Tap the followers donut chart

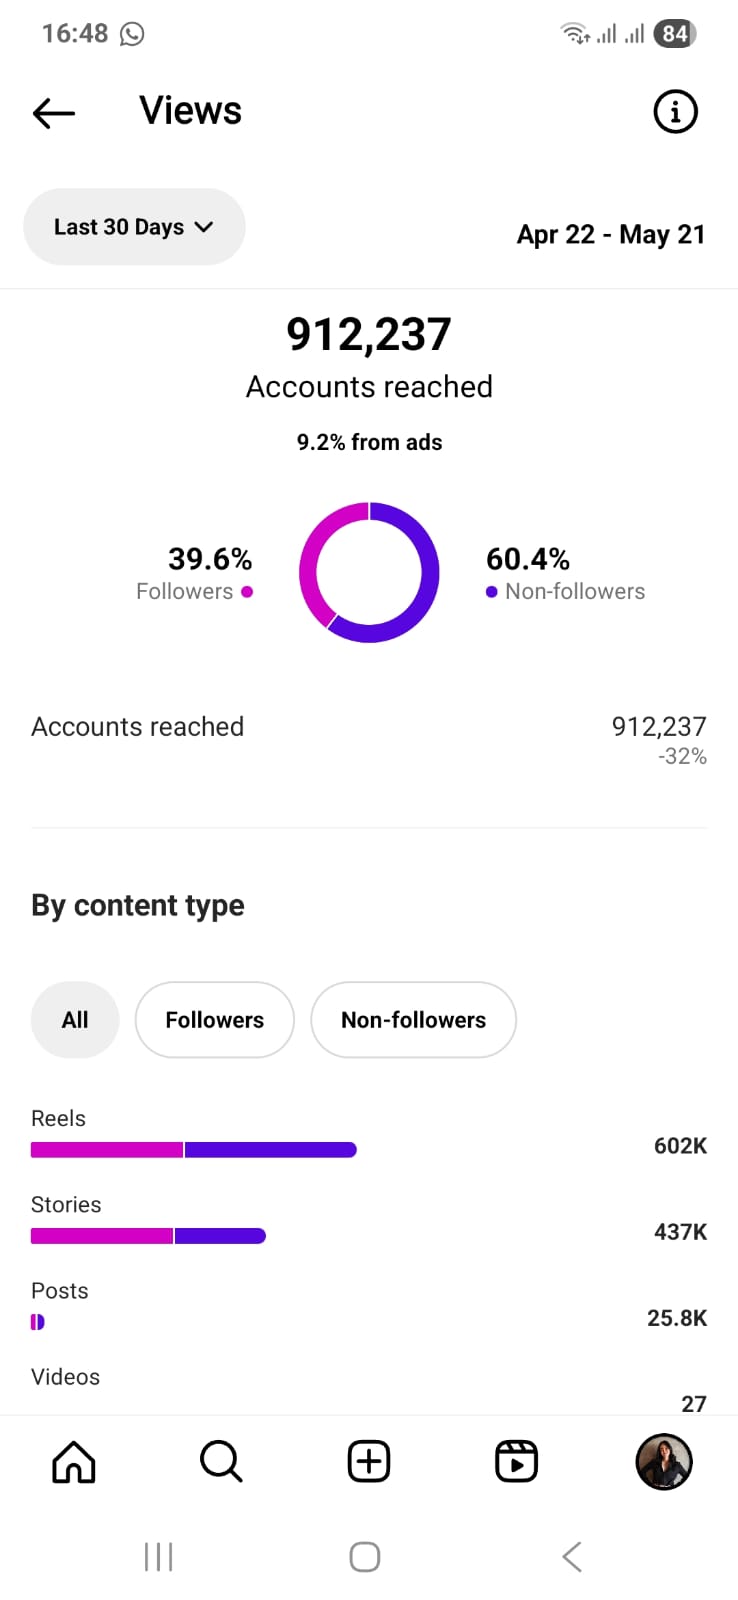[369, 572]
